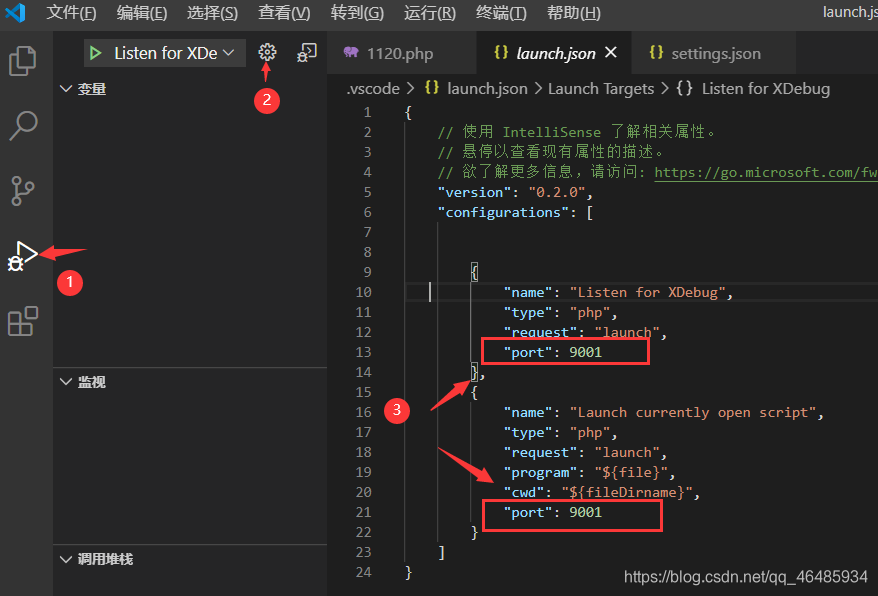Click the "Listen for XDebug" name value
Screen dimensions: 878x596
[647, 292]
